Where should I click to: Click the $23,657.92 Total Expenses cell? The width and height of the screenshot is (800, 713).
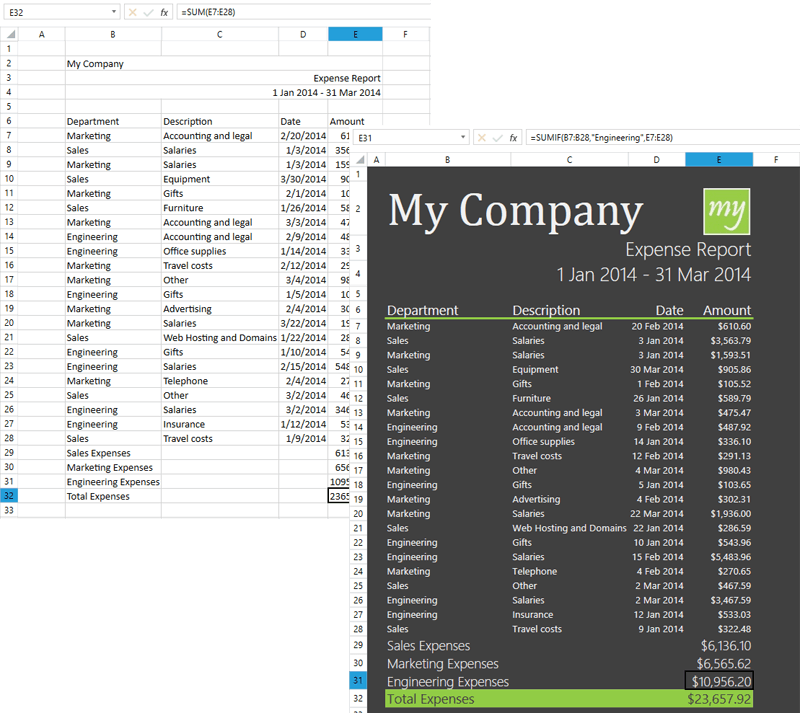point(718,699)
